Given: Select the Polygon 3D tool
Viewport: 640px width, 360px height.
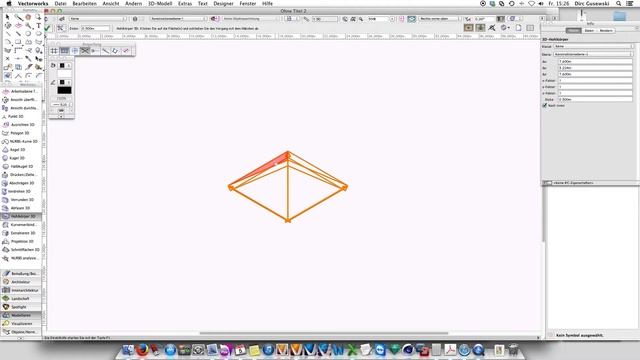Looking at the screenshot, I should pos(21,133).
